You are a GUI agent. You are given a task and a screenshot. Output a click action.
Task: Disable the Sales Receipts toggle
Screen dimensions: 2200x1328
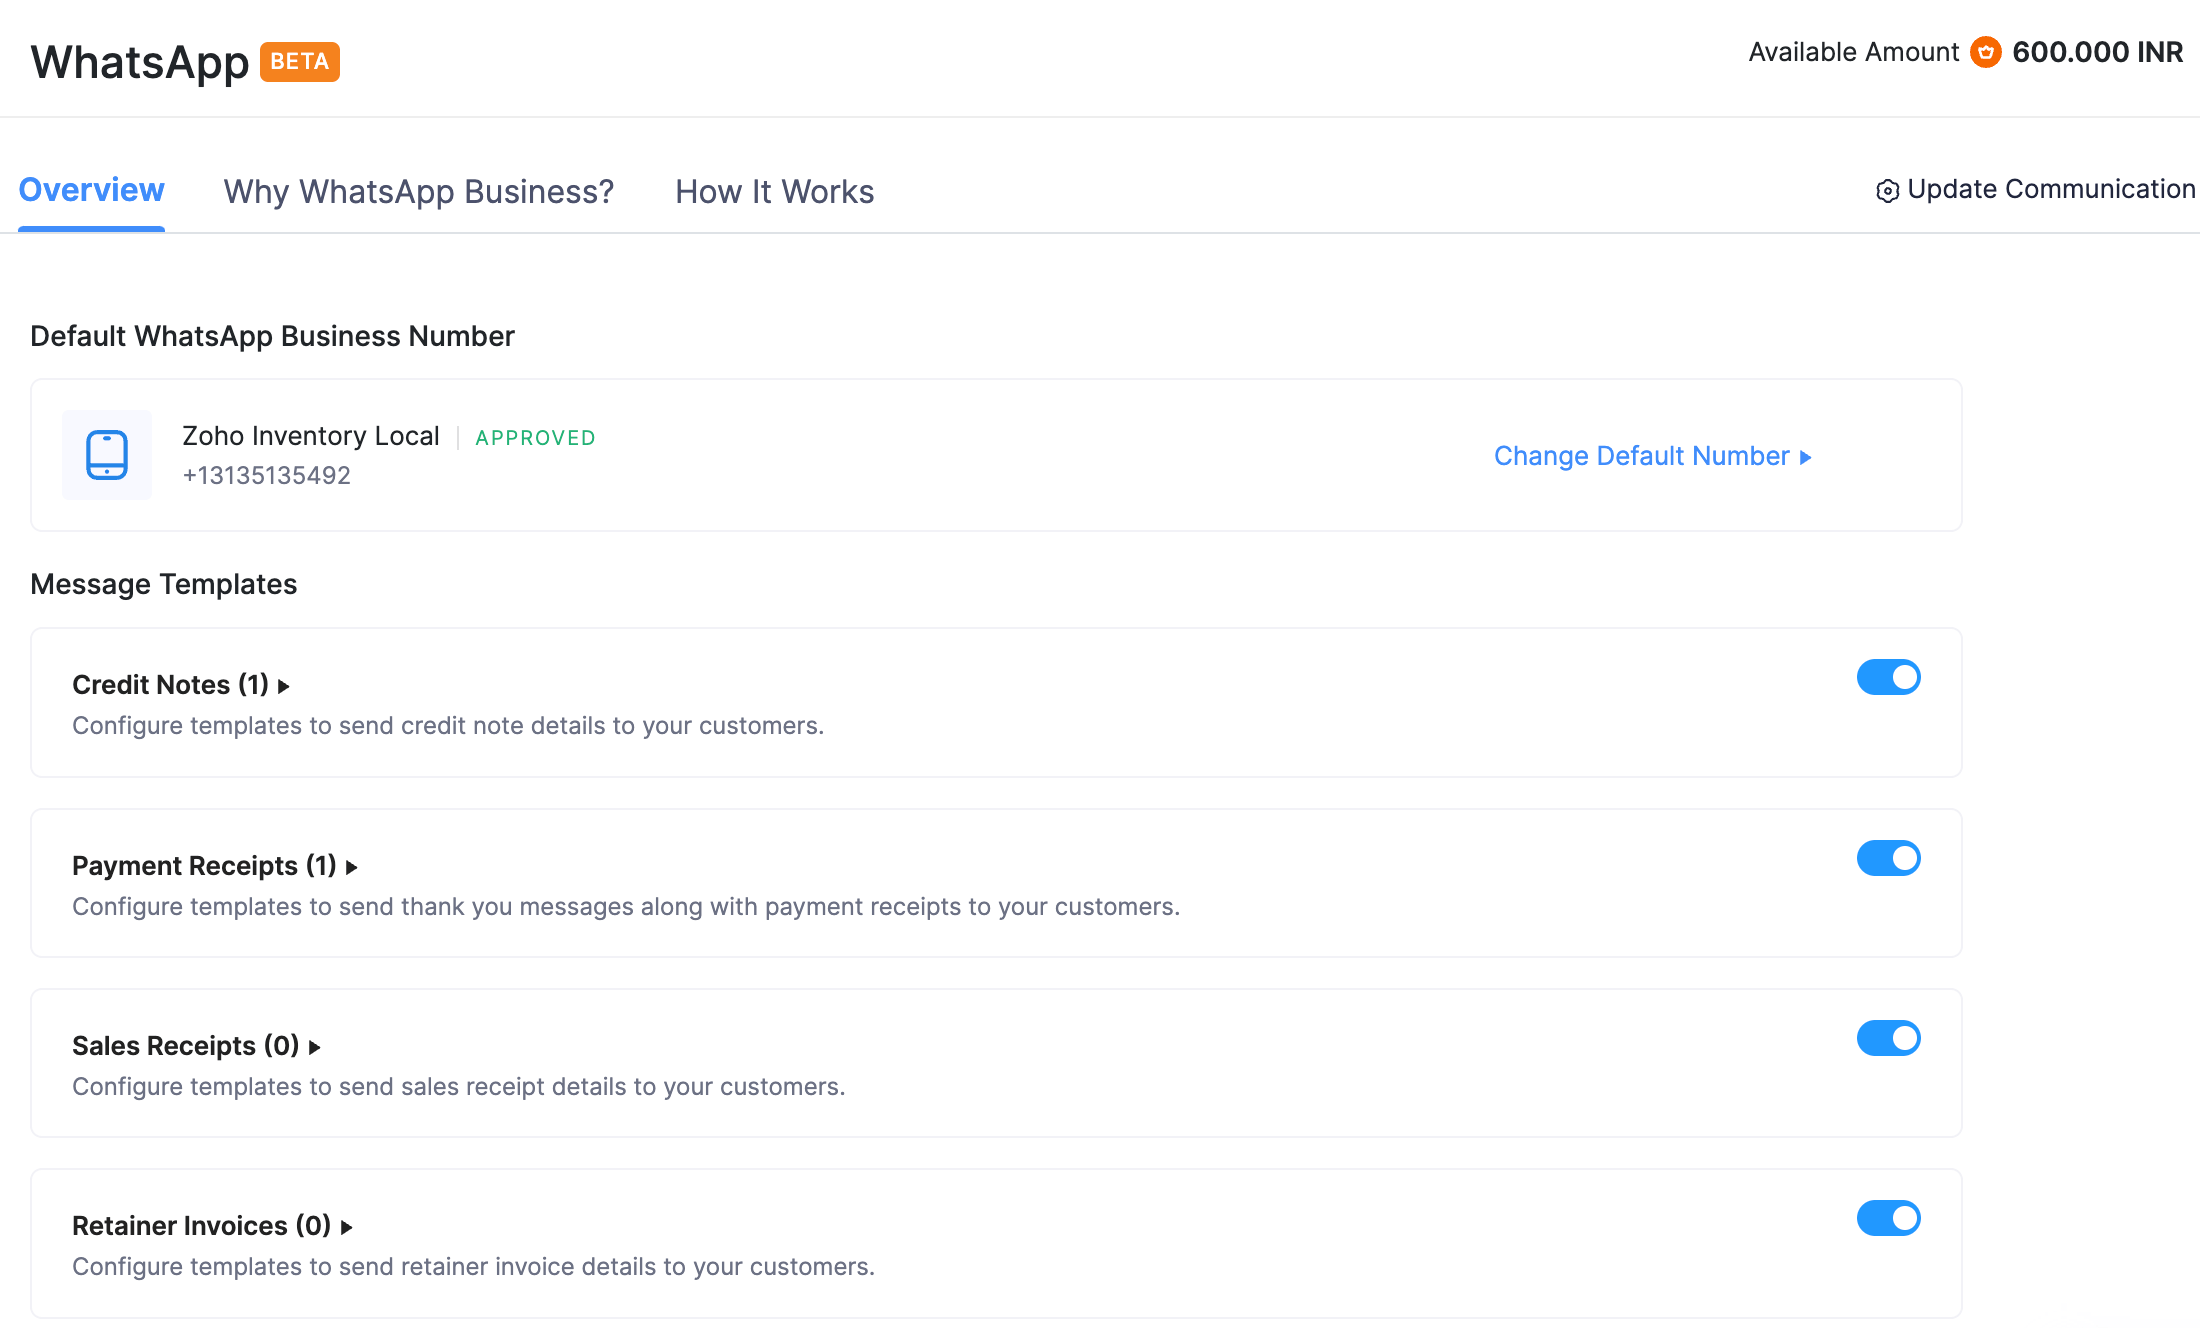point(1888,1038)
